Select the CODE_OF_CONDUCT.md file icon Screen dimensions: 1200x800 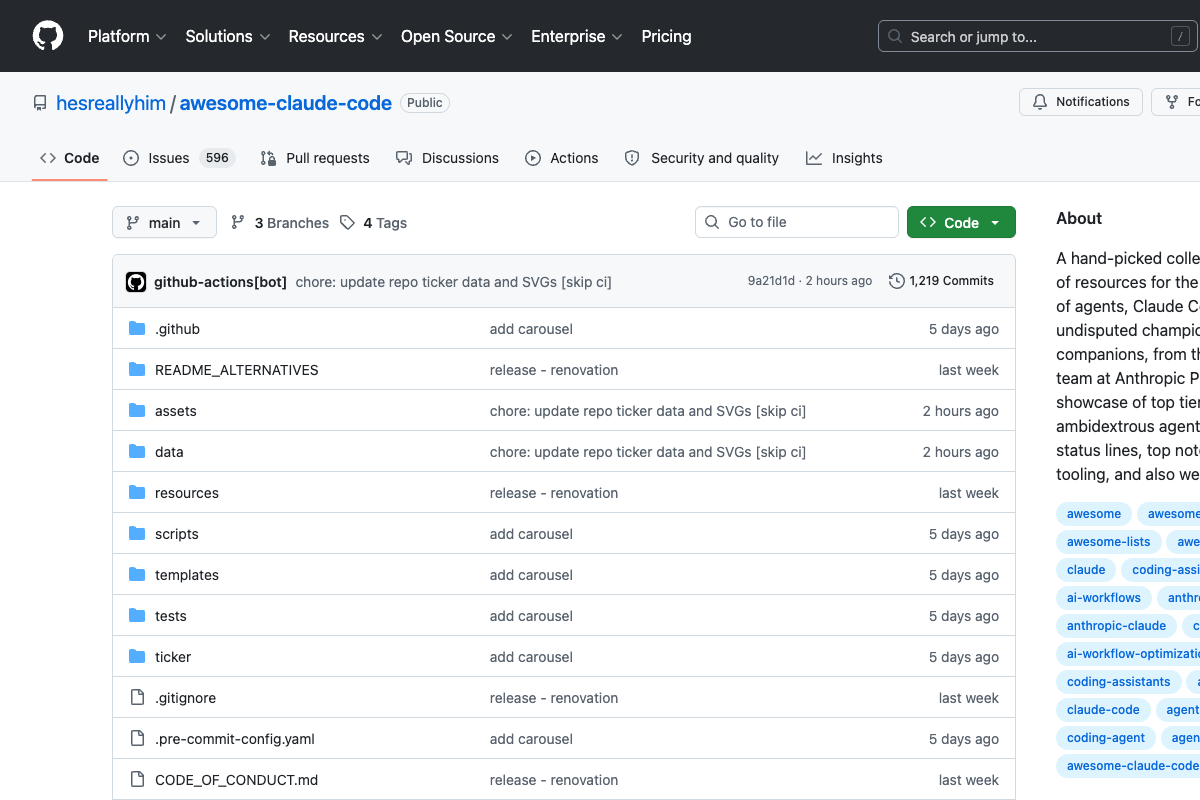click(x=137, y=780)
